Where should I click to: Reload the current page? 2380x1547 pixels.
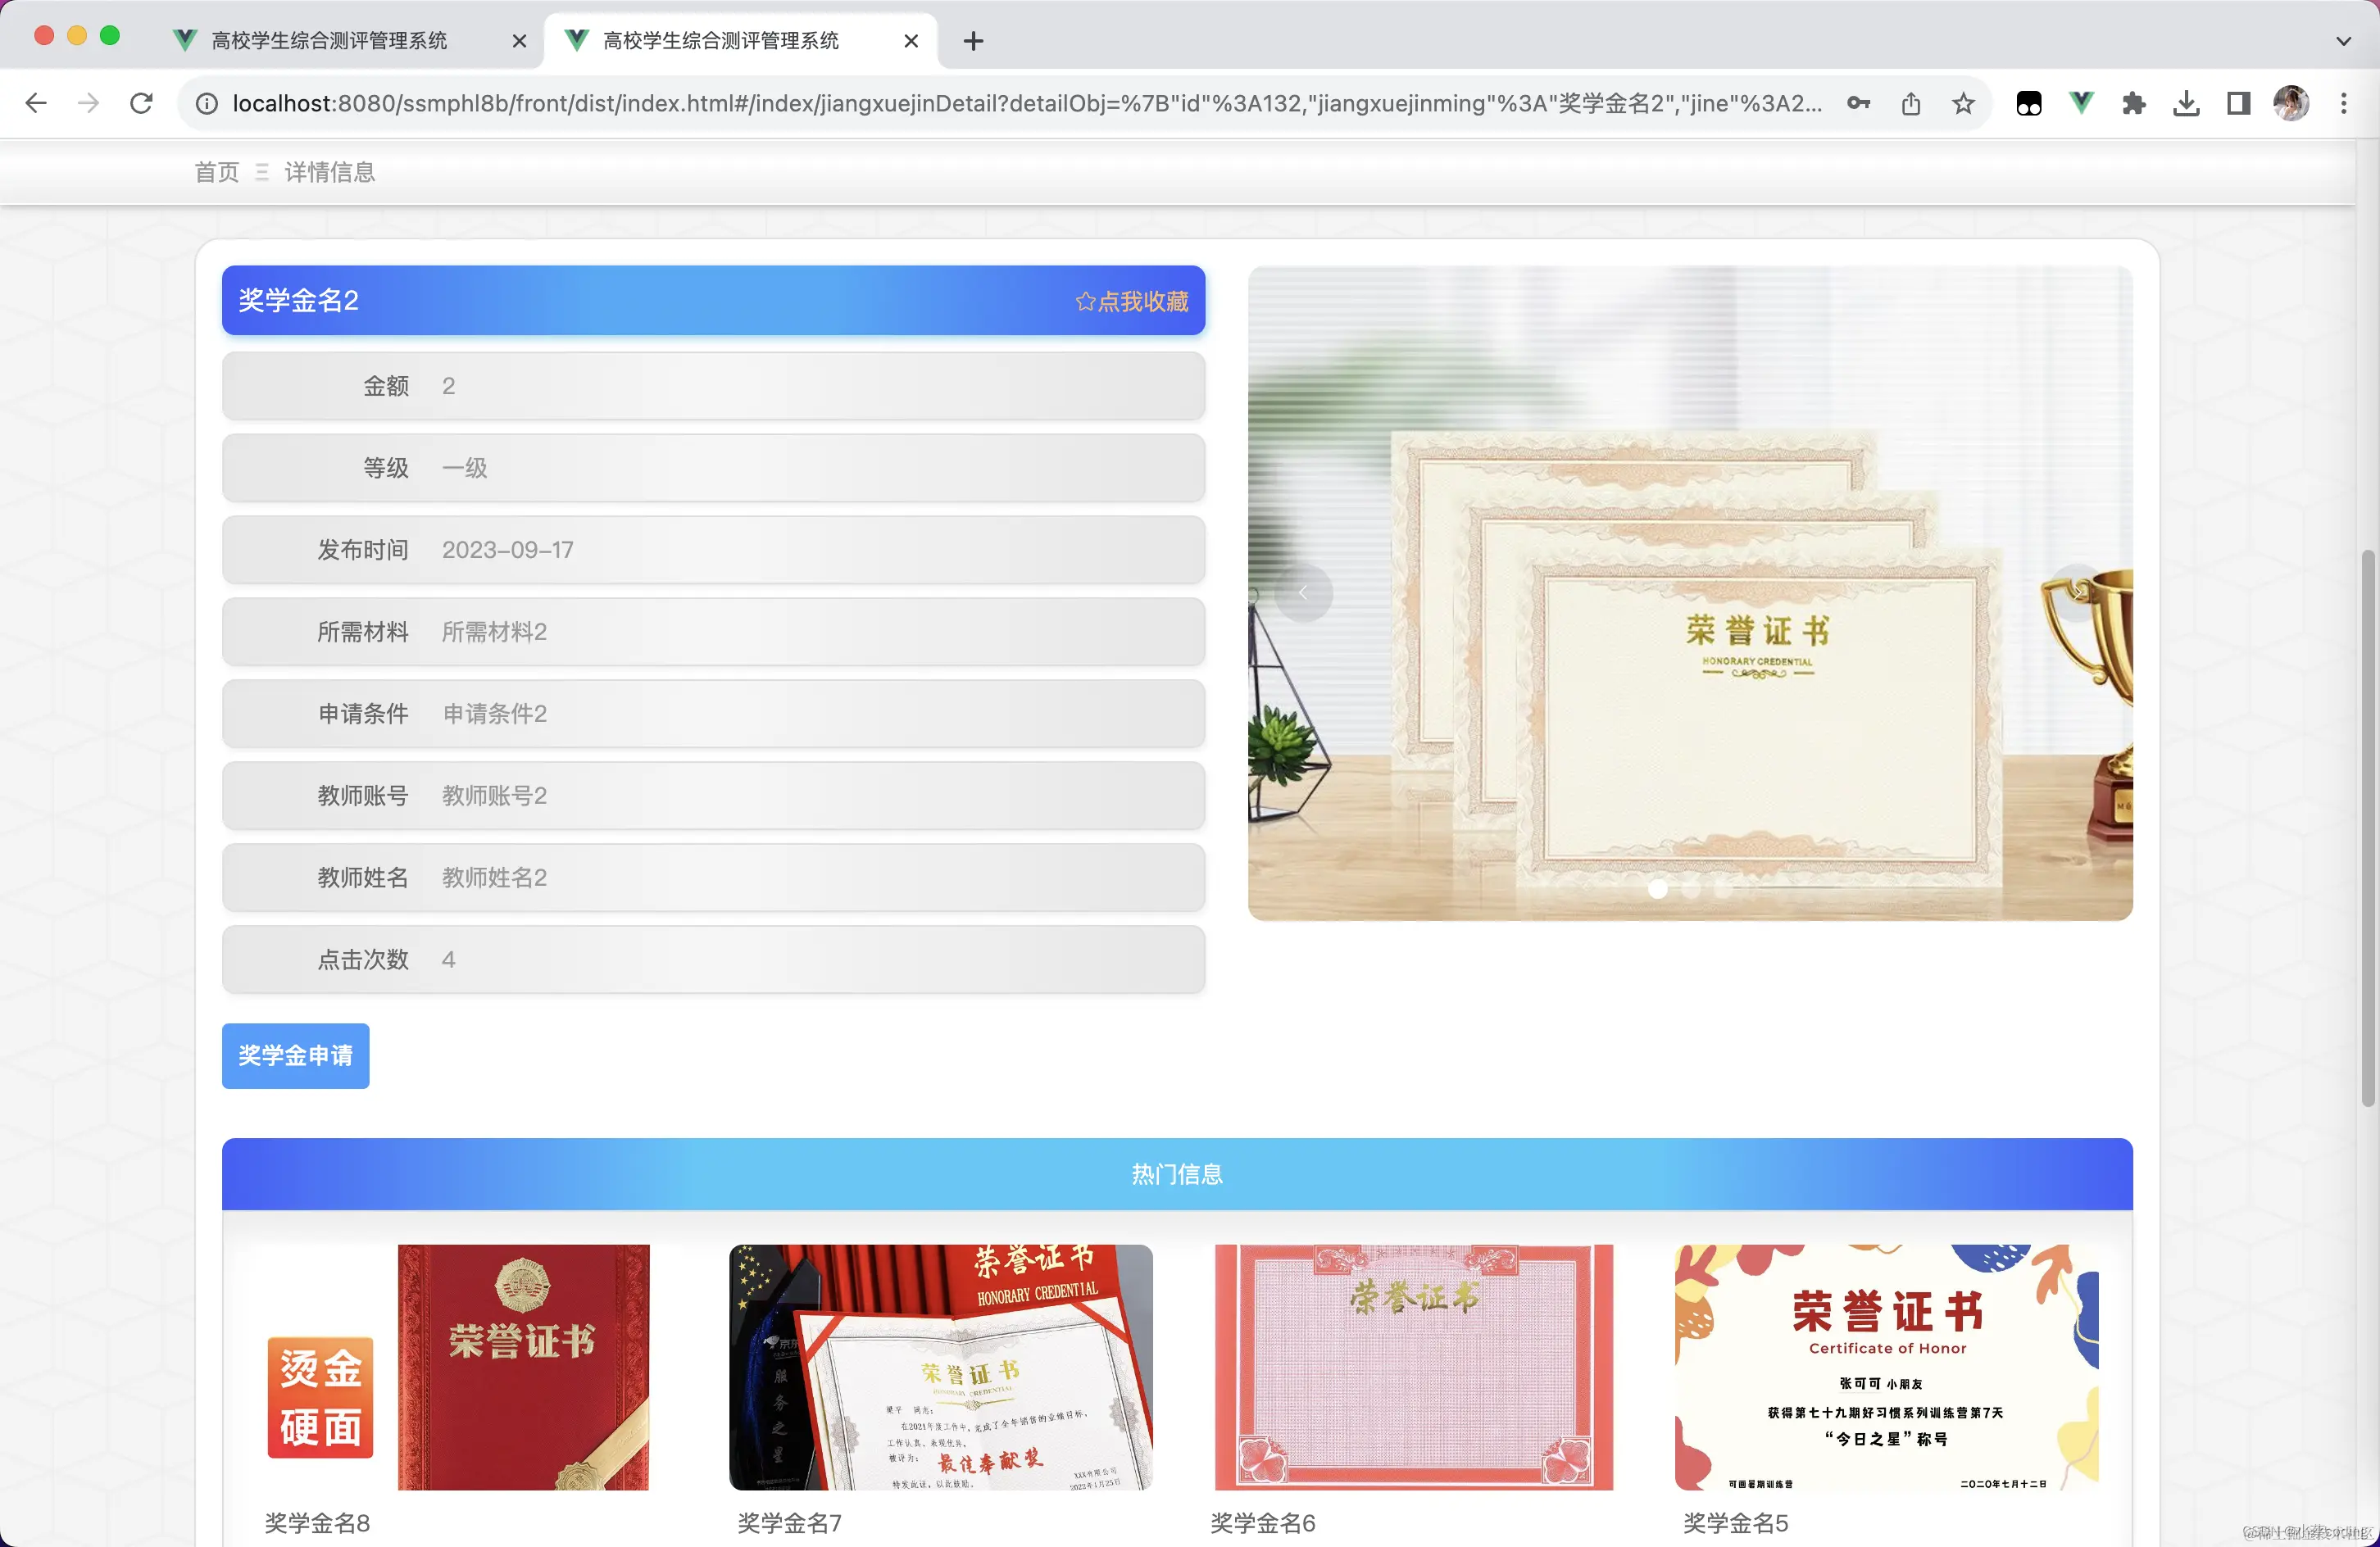(141, 103)
